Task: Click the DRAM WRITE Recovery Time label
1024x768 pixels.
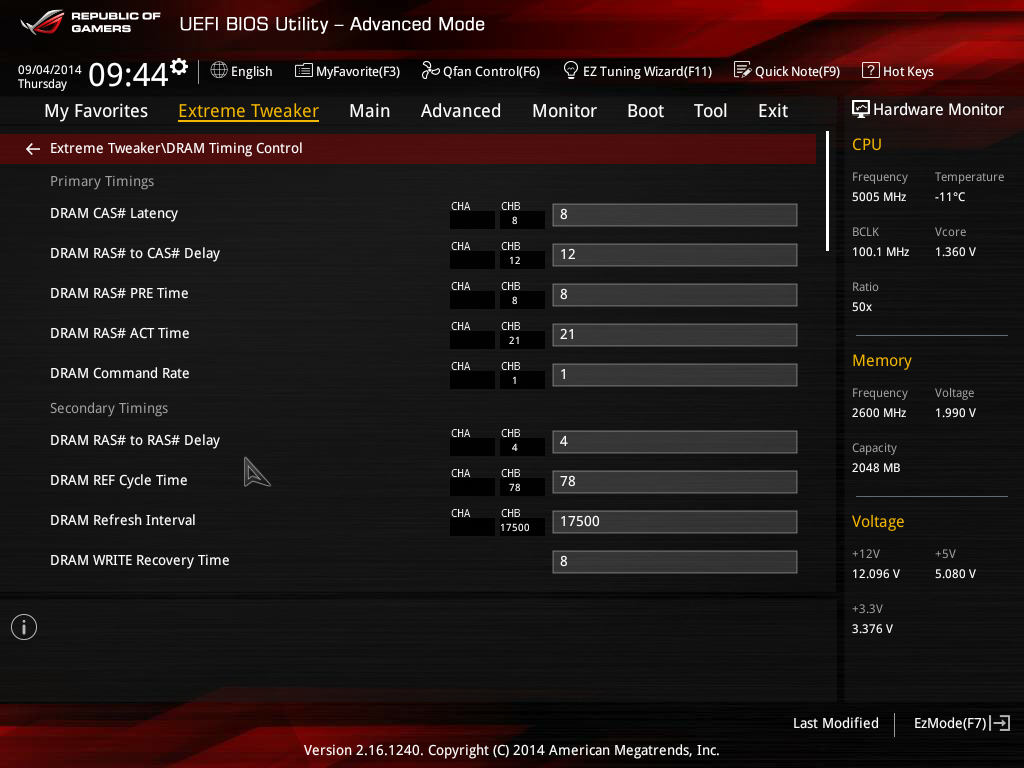Action: 140,560
